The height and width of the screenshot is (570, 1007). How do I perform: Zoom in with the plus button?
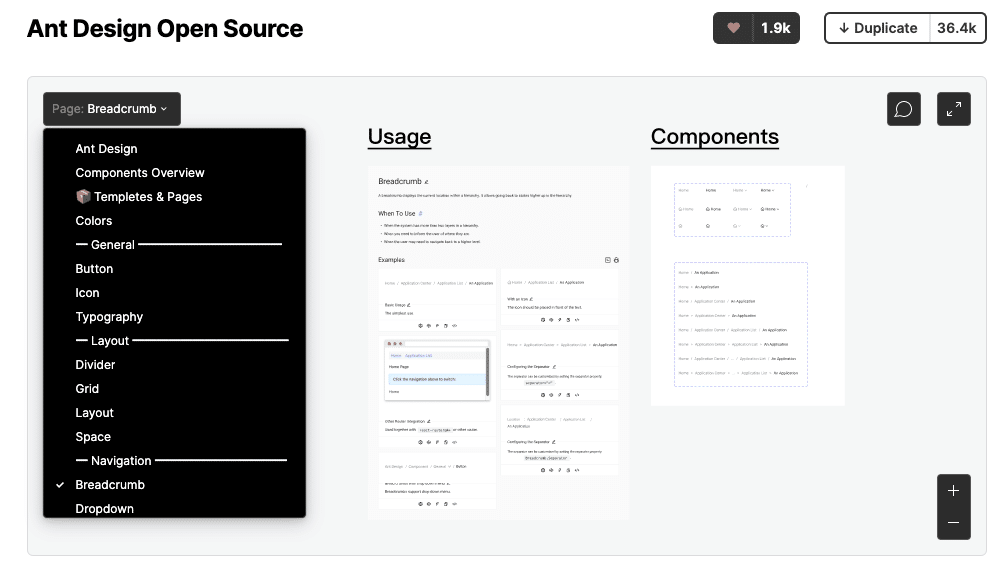[954, 491]
